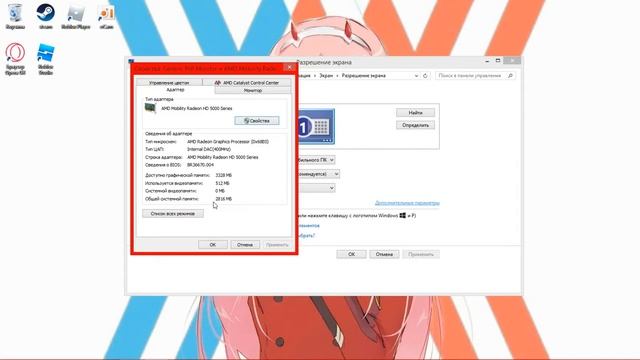Select the Адаптер tab

(x=176, y=90)
